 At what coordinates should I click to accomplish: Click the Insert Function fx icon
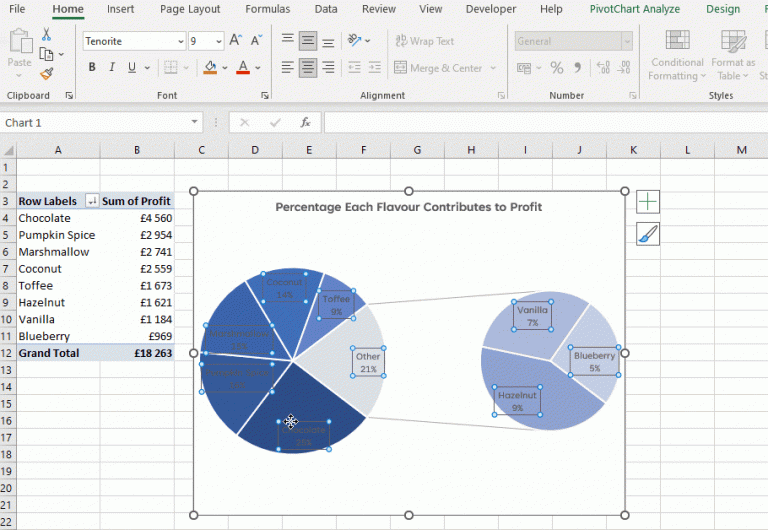[305, 122]
